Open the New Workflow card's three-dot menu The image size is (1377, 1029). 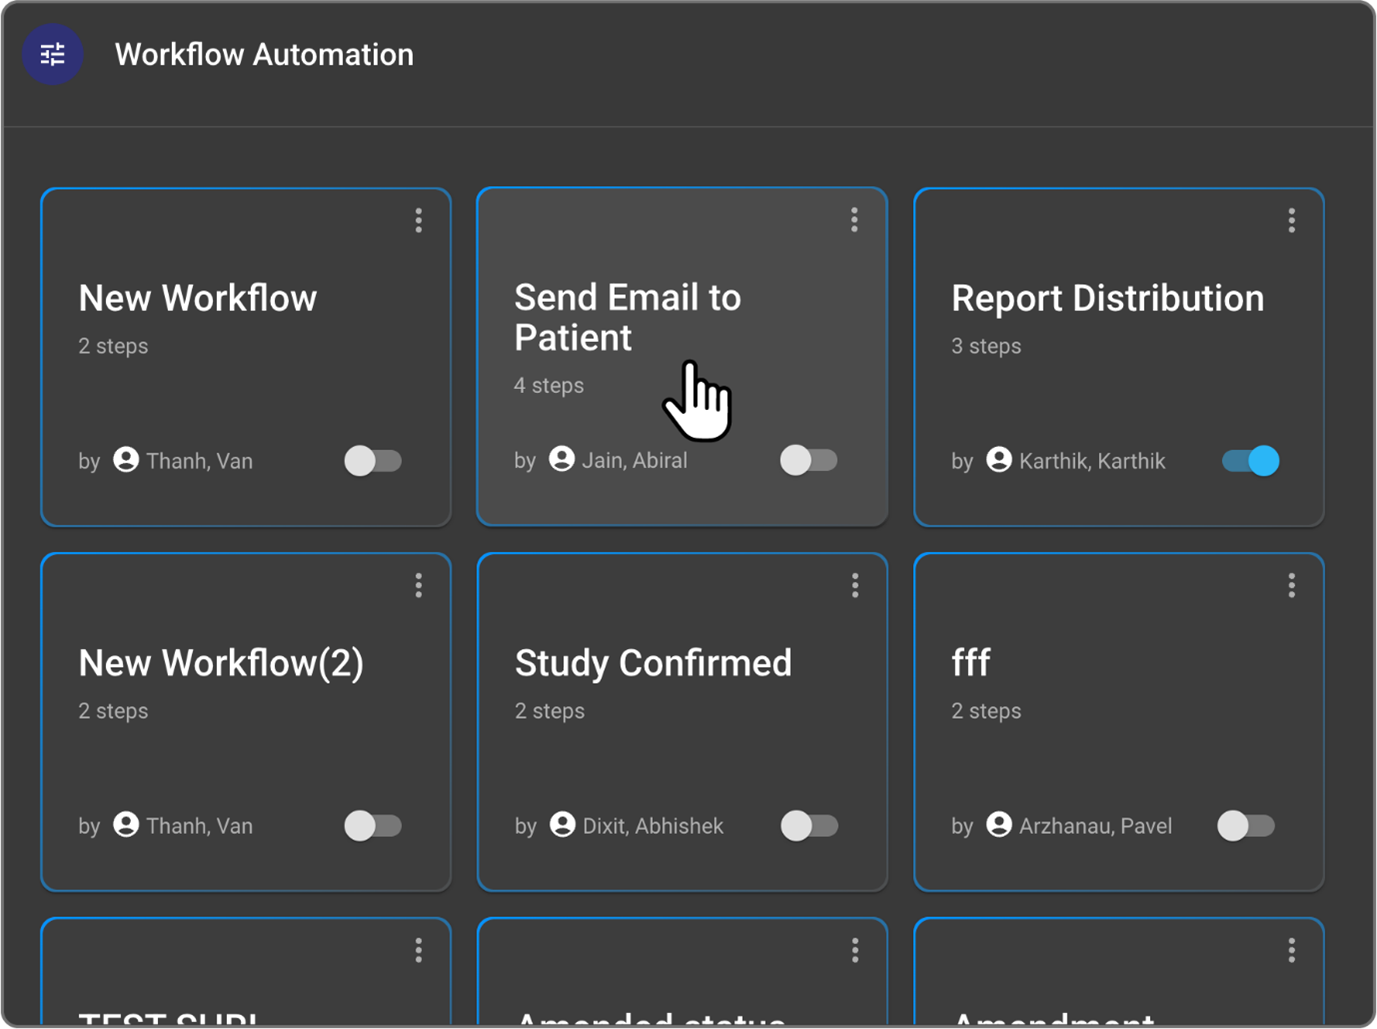click(418, 220)
